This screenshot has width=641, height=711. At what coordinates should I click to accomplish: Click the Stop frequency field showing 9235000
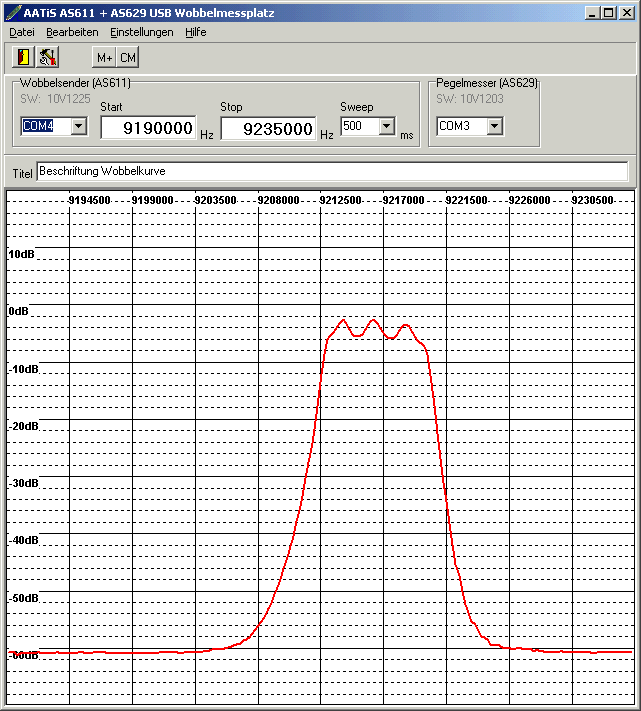[x=268, y=129]
